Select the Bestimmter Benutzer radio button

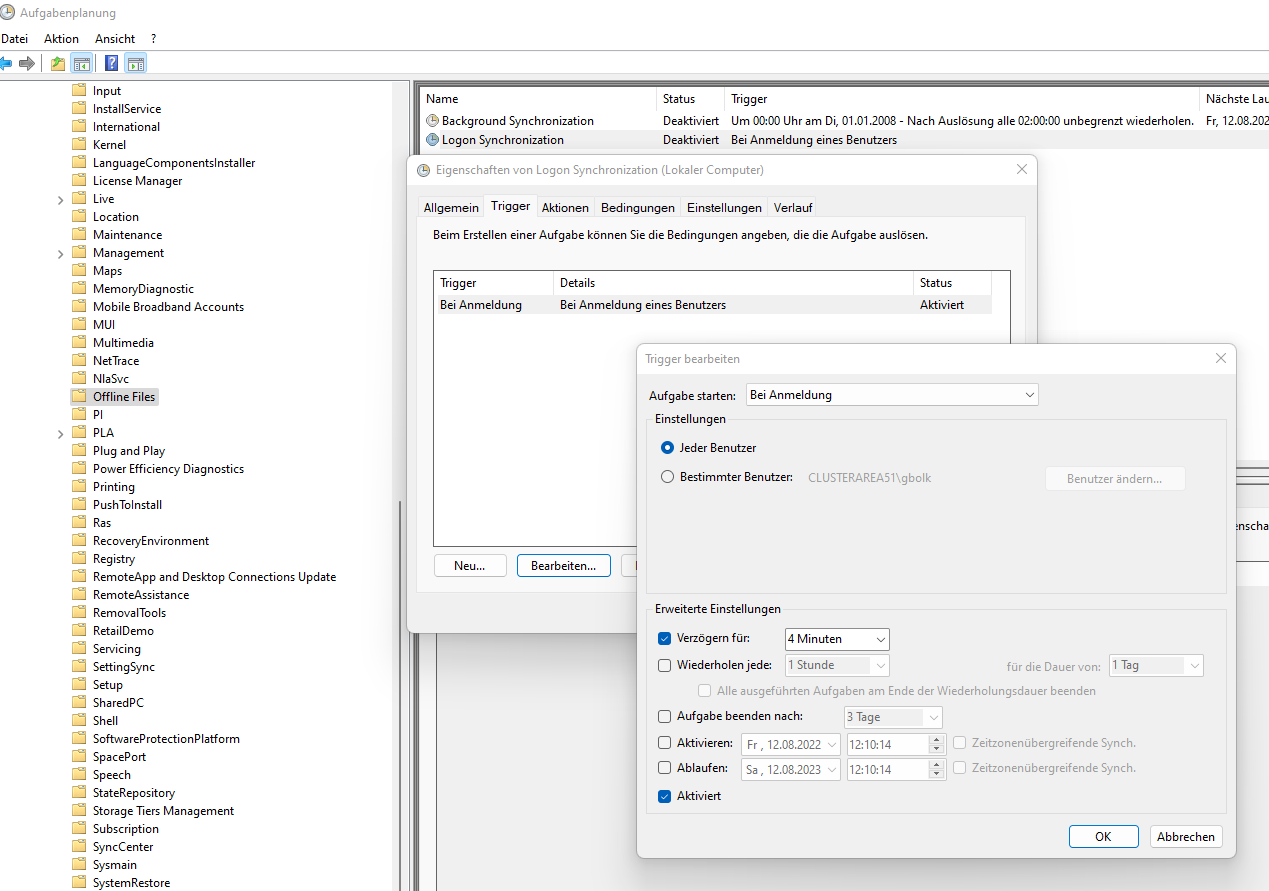click(x=667, y=478)
